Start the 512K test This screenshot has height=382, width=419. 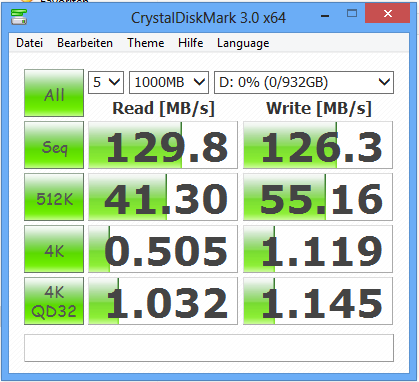click(x=54, y=197)
